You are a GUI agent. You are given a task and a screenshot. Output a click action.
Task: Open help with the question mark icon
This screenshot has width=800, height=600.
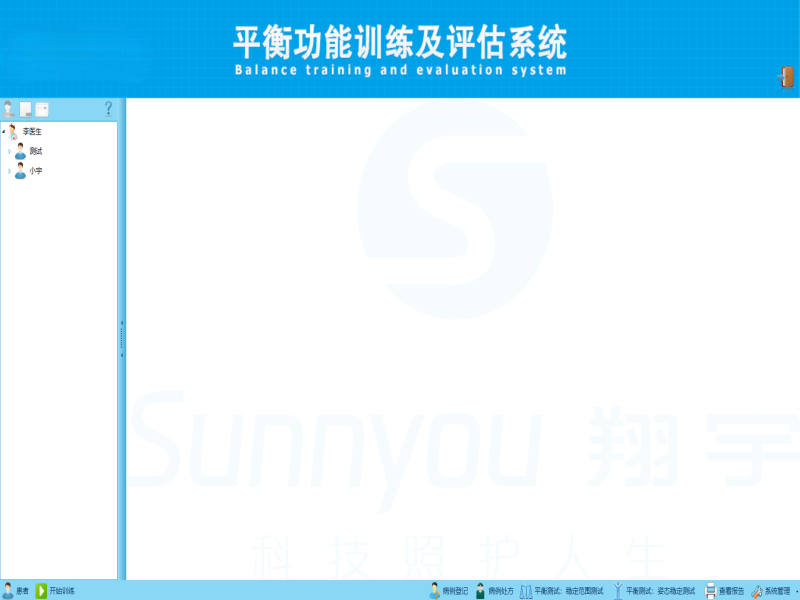108,109
